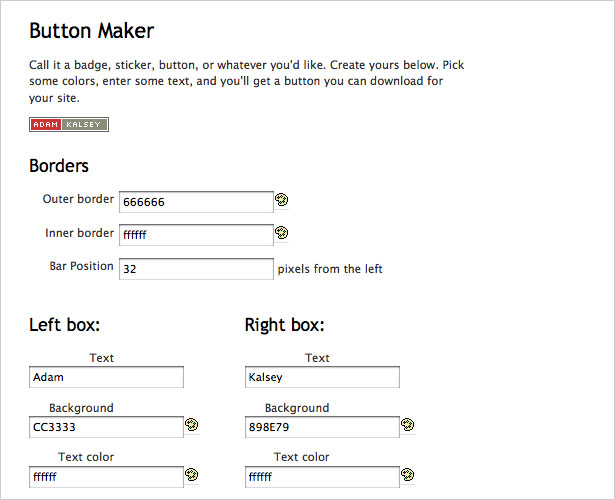Viewport: 615px width, 500px height.
Task: Click the Left box Text field Adam
Action: 106,377
